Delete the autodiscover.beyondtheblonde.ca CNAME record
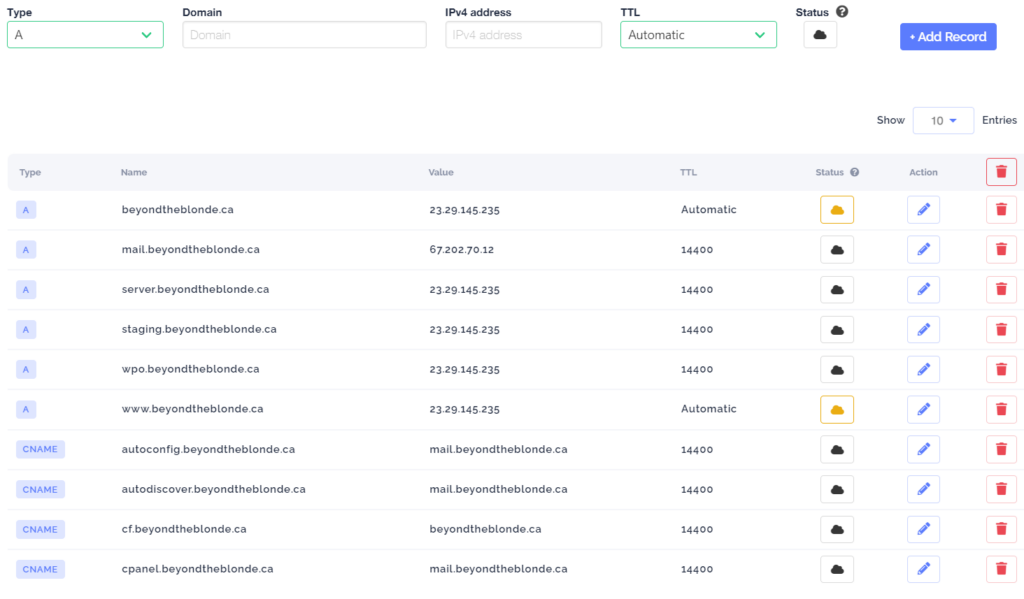This screenshot has height=599, width=1024. pos(1001,489)
